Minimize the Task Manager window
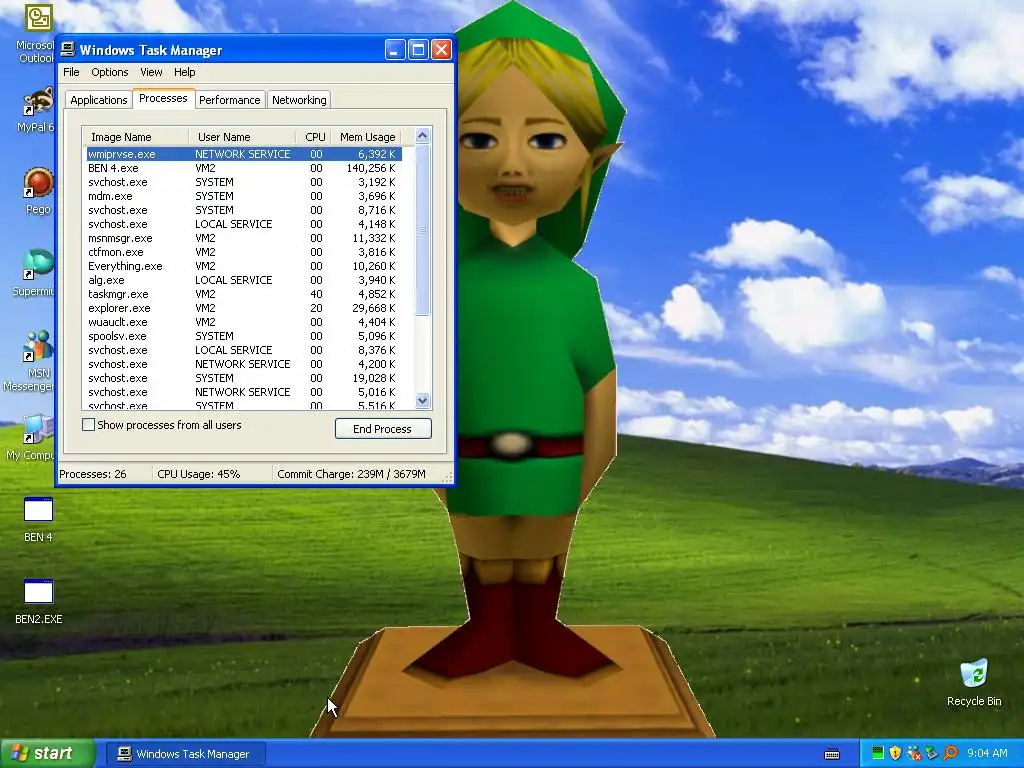 click(395, 50)
